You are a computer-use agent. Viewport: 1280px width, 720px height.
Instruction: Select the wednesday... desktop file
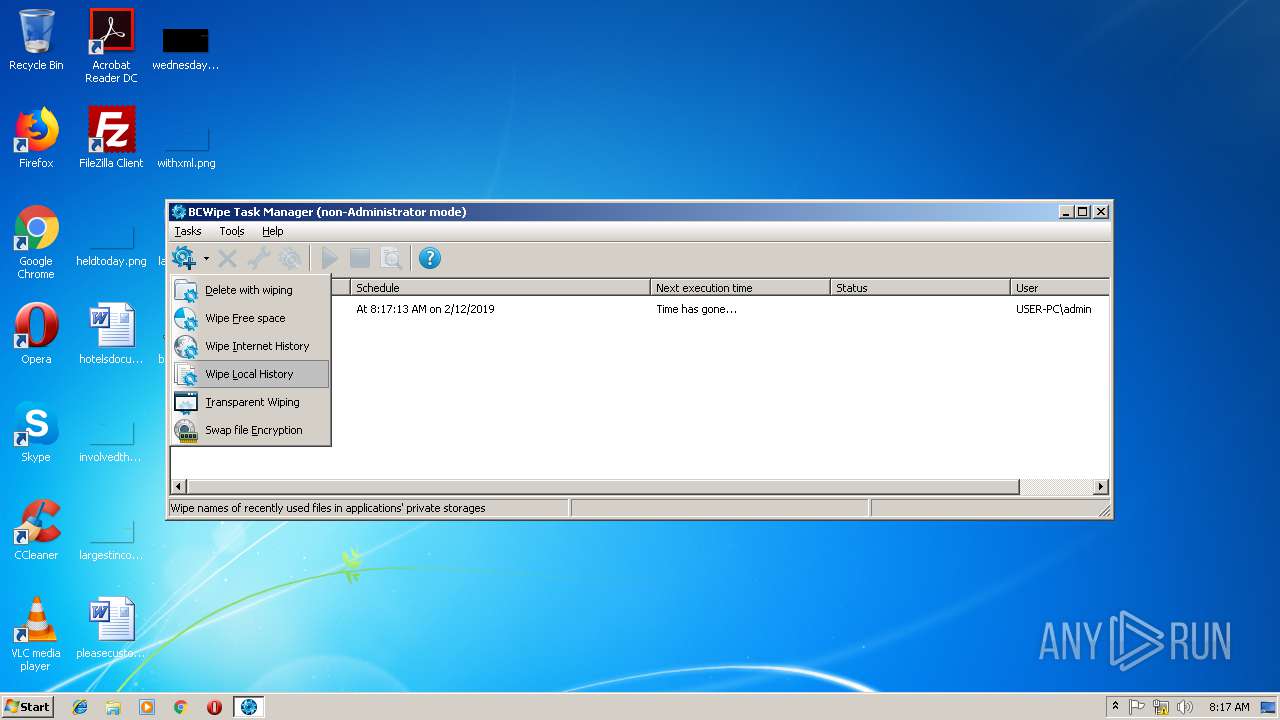[x=186, y=46]
